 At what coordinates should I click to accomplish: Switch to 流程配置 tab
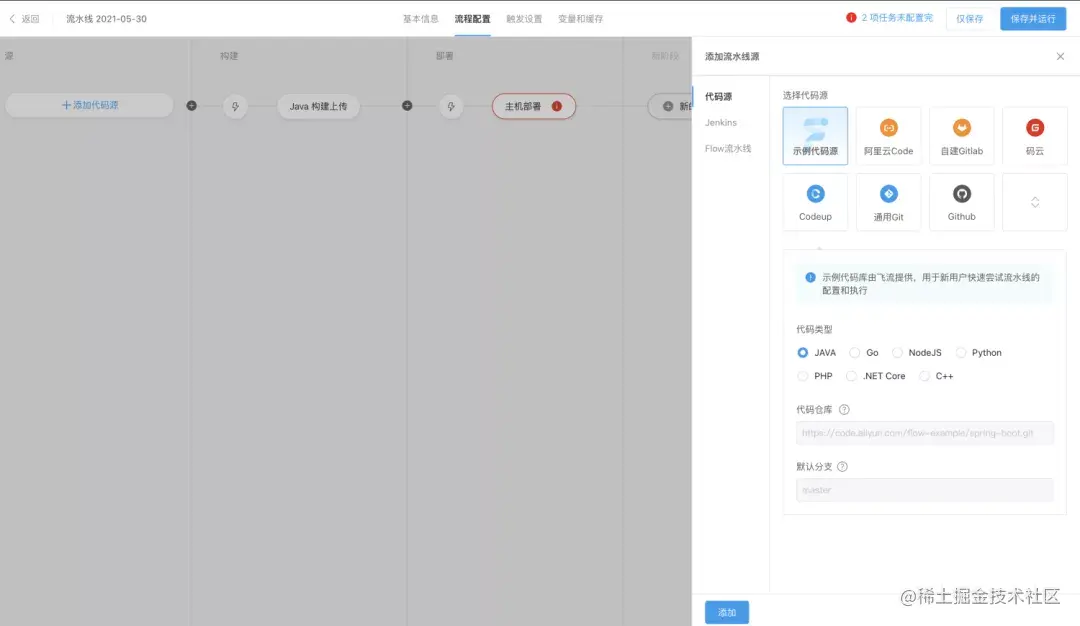pos(472,19)
